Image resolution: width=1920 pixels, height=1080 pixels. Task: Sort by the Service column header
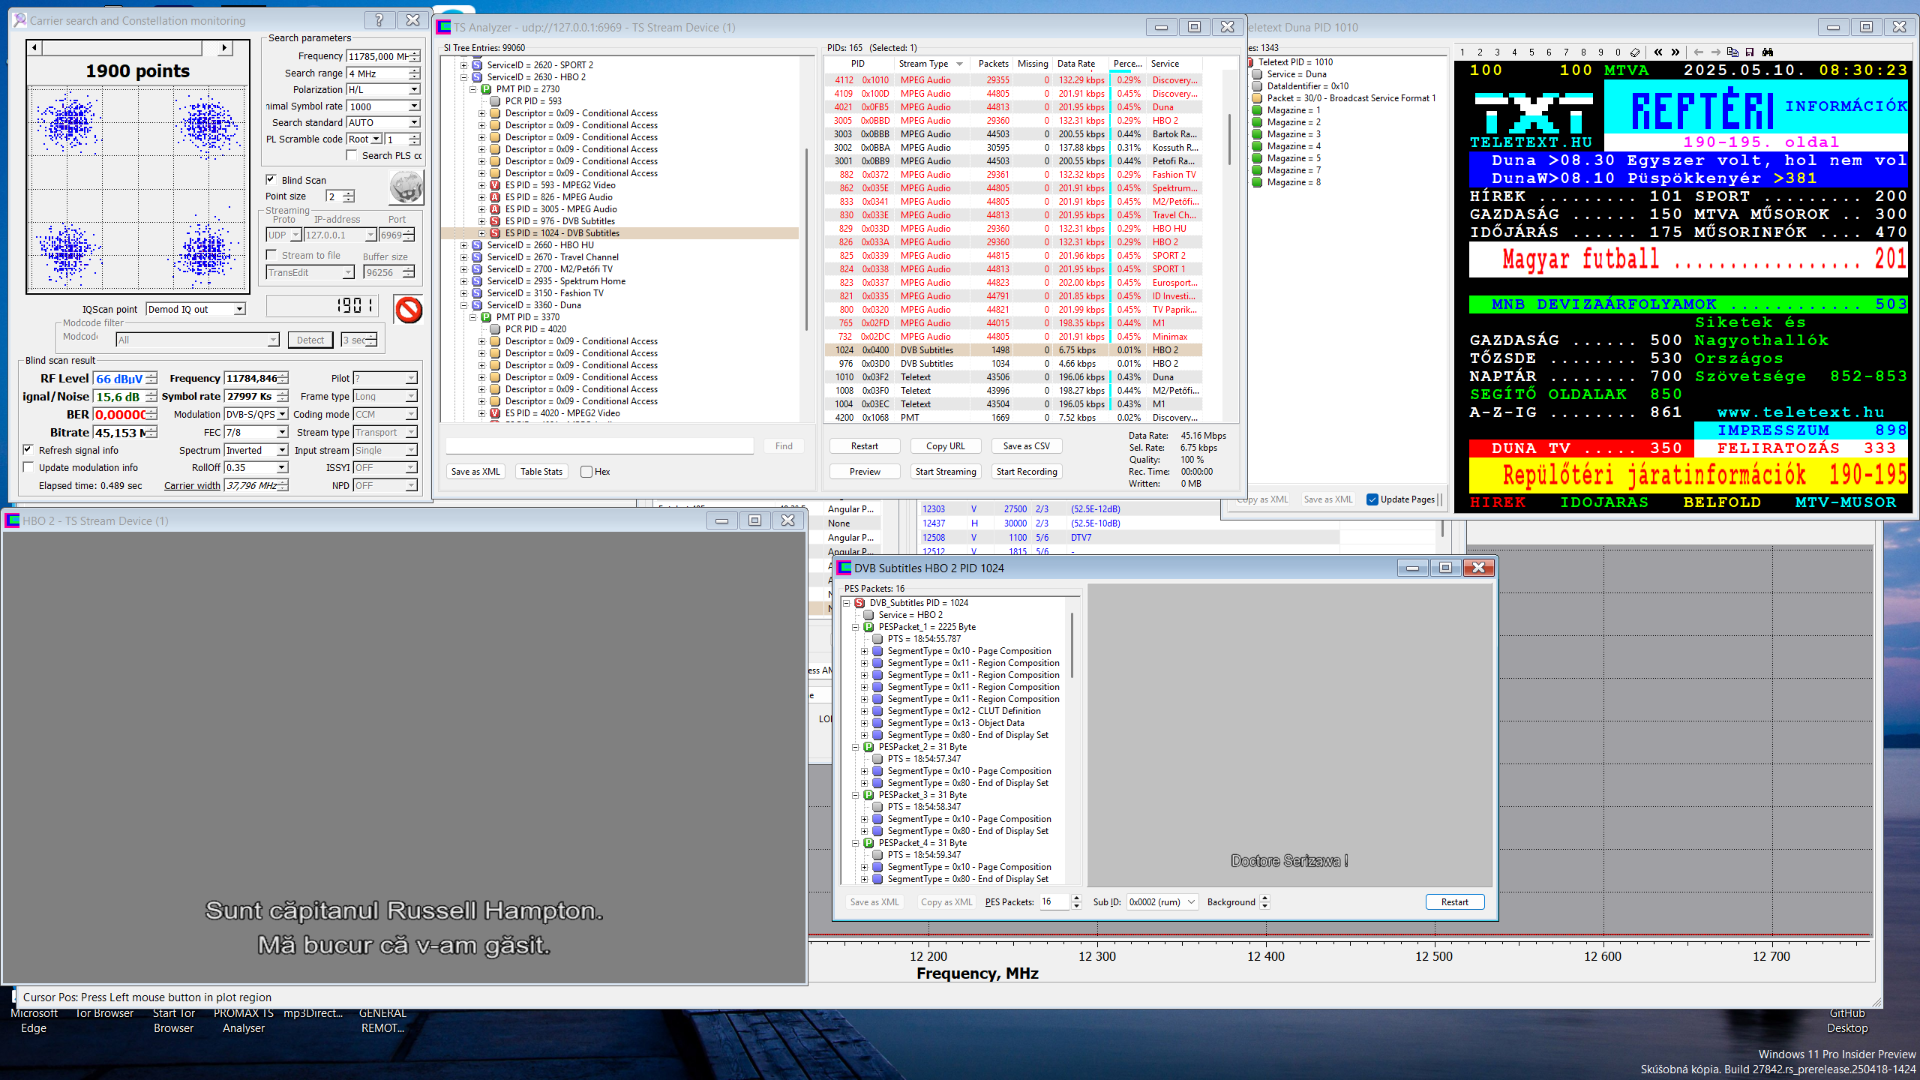1175,63
